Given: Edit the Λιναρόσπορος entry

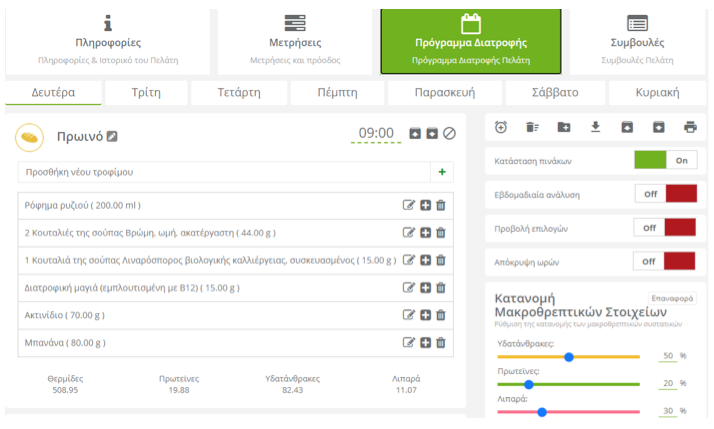Looking at the screenshot, I should [409, 260].
